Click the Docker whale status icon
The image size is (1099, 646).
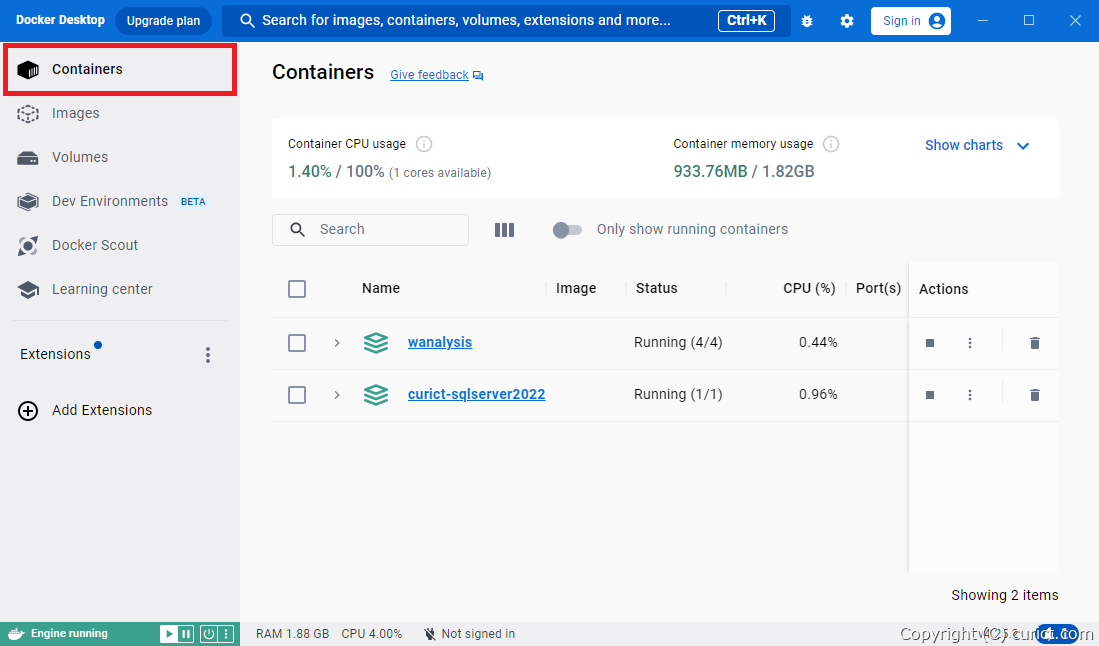[16, 634]
